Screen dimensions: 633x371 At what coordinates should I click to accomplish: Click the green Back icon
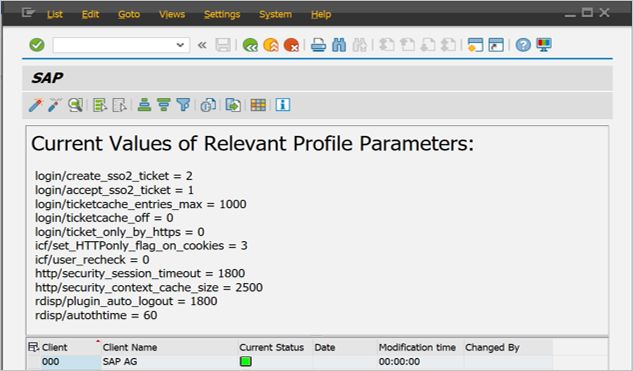click(x=250, y=45)
